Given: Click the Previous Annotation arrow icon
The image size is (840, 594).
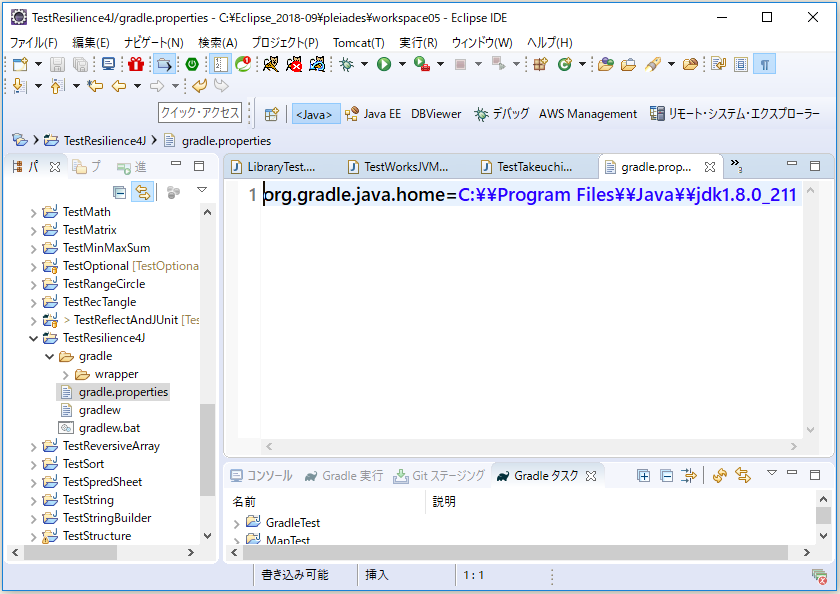Looking at the screenshot, I should pos(57,86).
